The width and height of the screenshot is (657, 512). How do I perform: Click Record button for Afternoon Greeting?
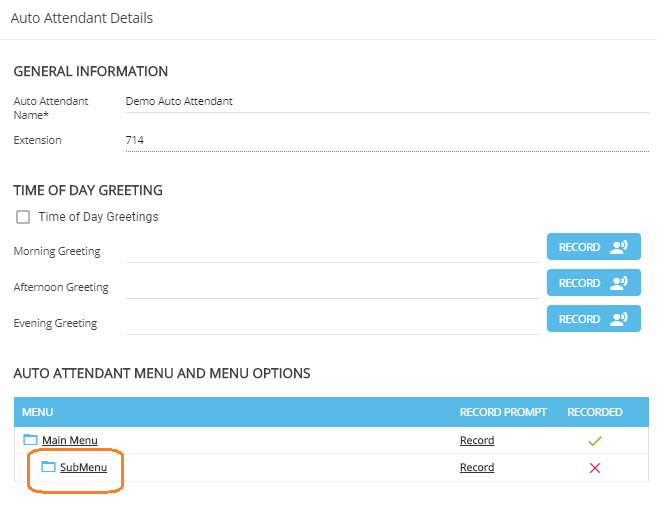coord(593,283)
